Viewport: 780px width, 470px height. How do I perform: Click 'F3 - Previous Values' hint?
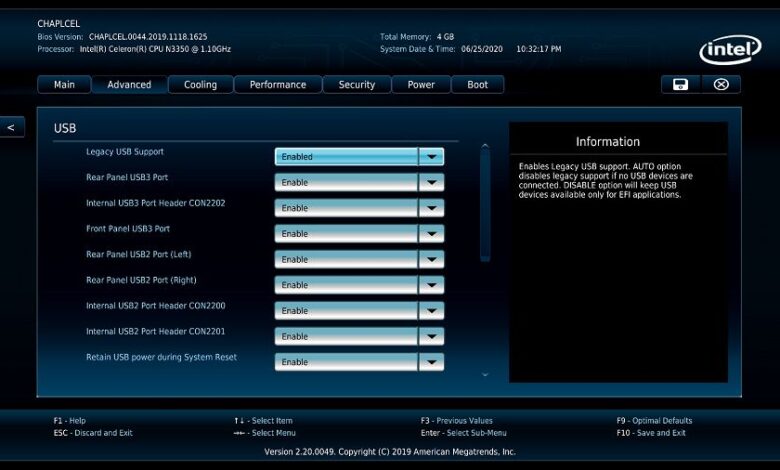pyautogui.click(x=457, y=421)
